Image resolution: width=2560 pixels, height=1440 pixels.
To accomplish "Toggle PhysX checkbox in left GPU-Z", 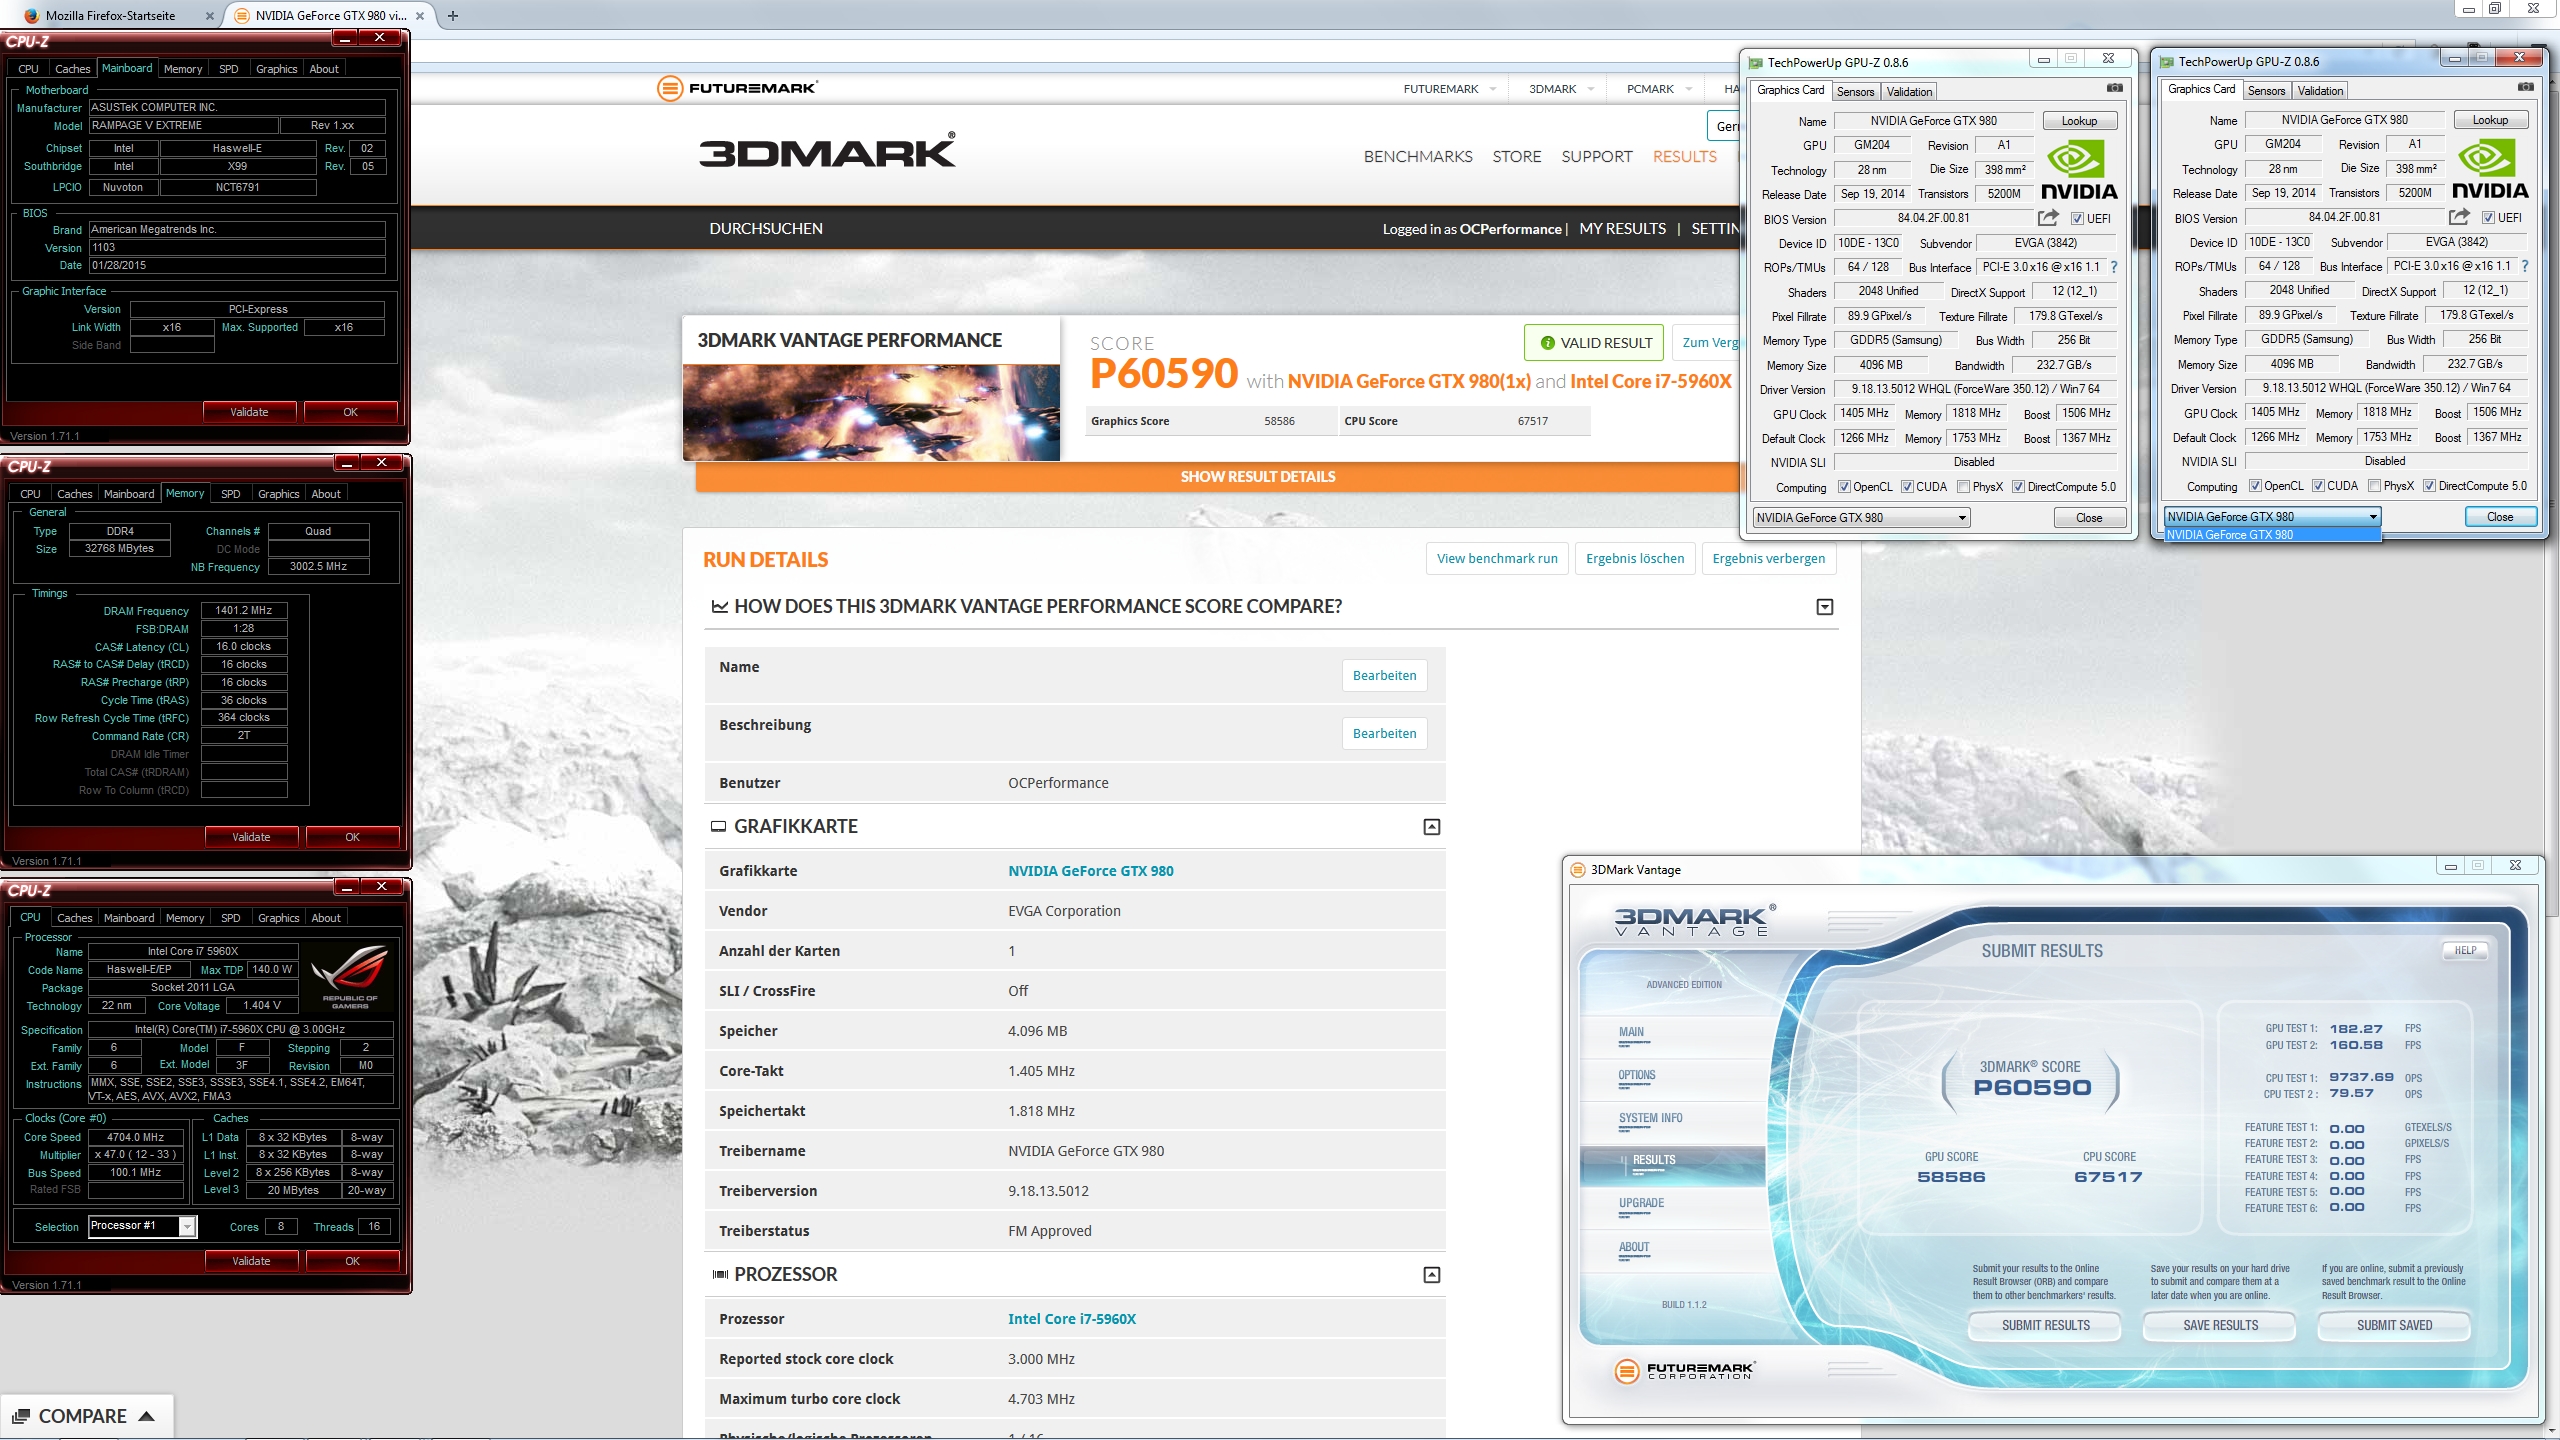I will tap(1963, 487).
